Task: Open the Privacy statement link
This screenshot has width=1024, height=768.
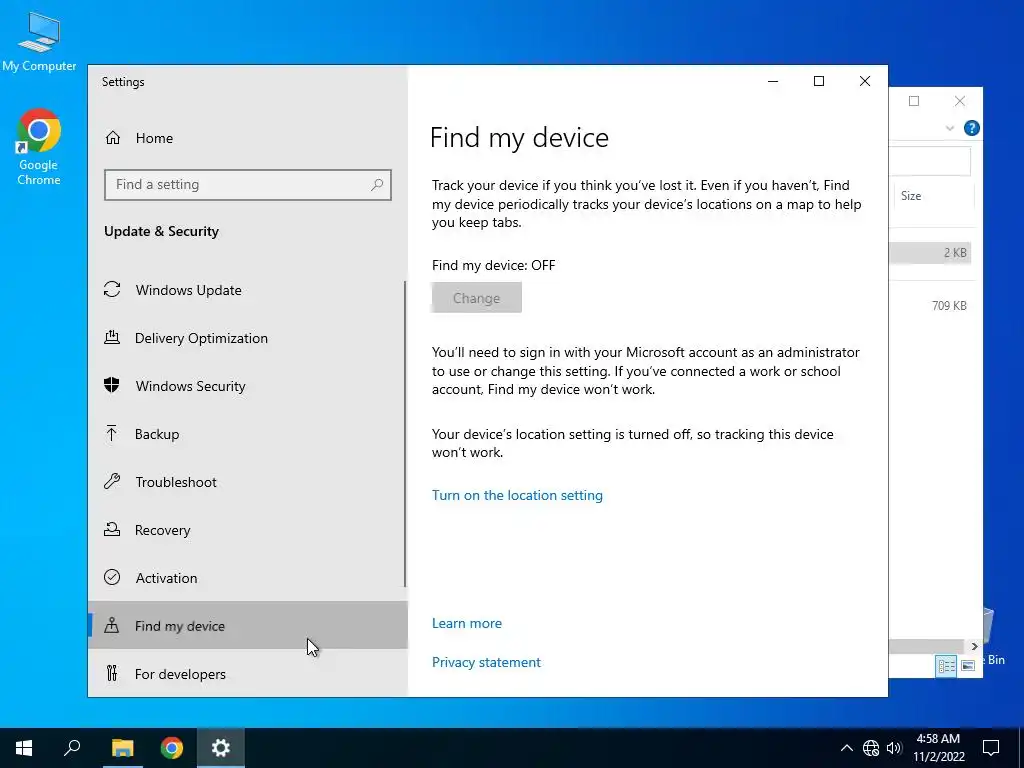Action: click(487, 662)
